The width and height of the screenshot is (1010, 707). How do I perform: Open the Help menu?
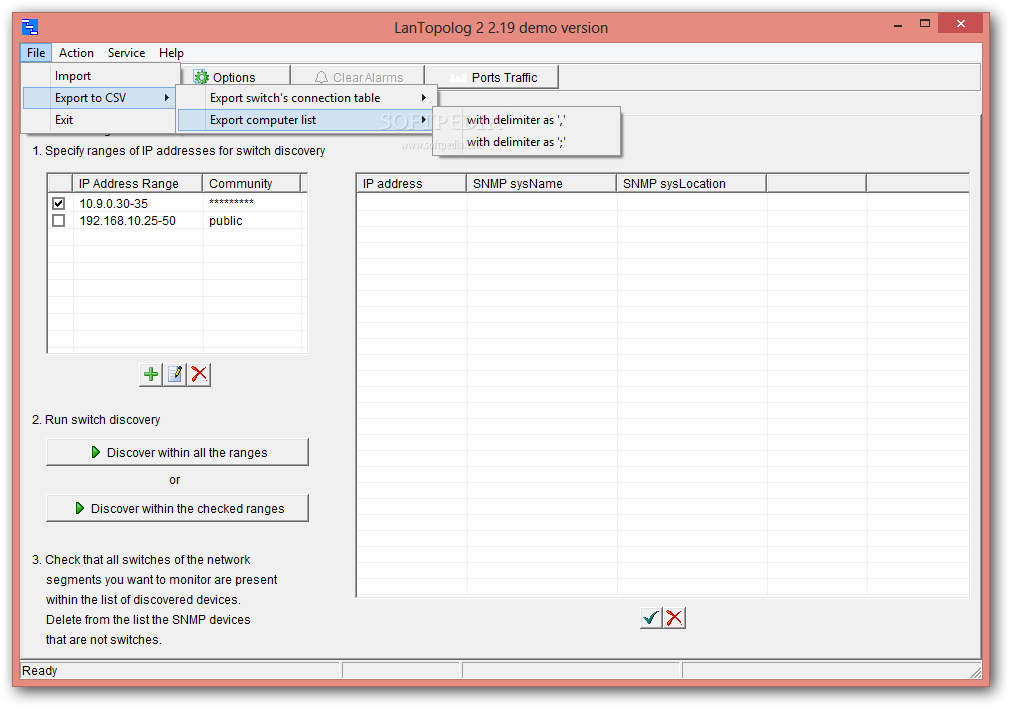(171, 53)
